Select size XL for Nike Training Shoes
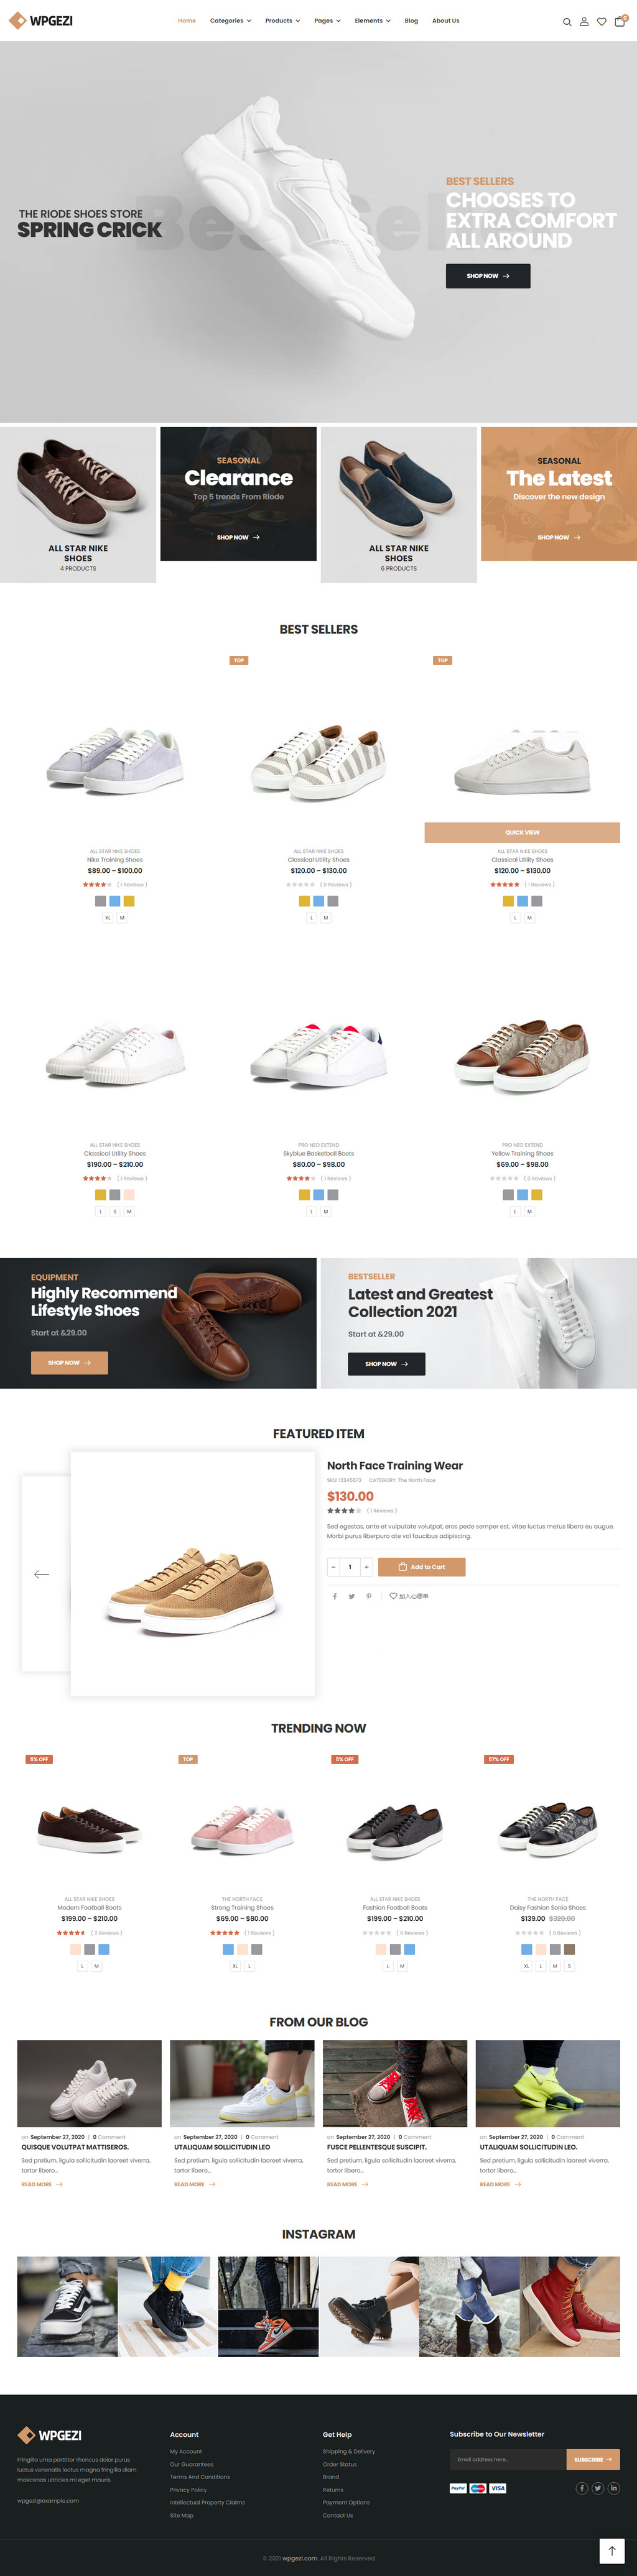This screenshot has height=2576, width=637. (108, 917)
